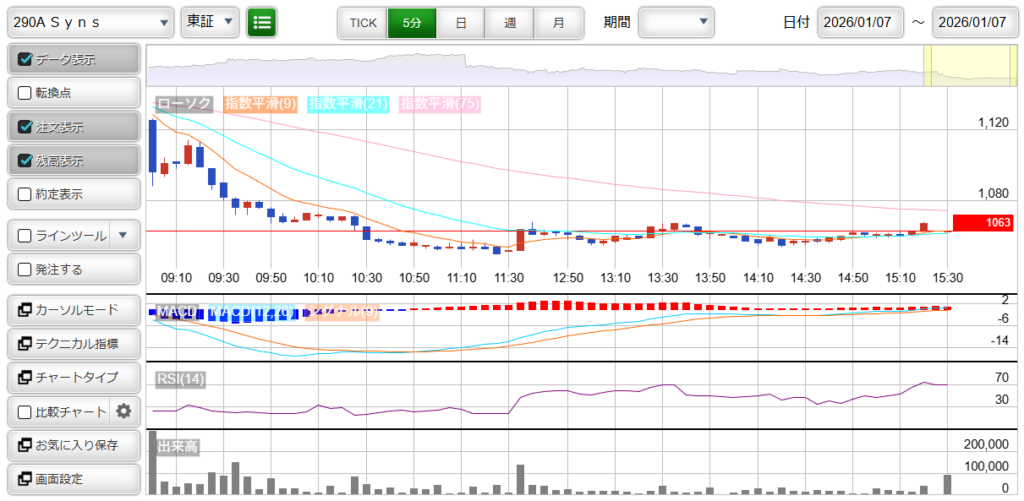This screenshot has height=501, width=1024.
Task: Switch to the TICK chart tab
Action: click(x=362, y=22)
